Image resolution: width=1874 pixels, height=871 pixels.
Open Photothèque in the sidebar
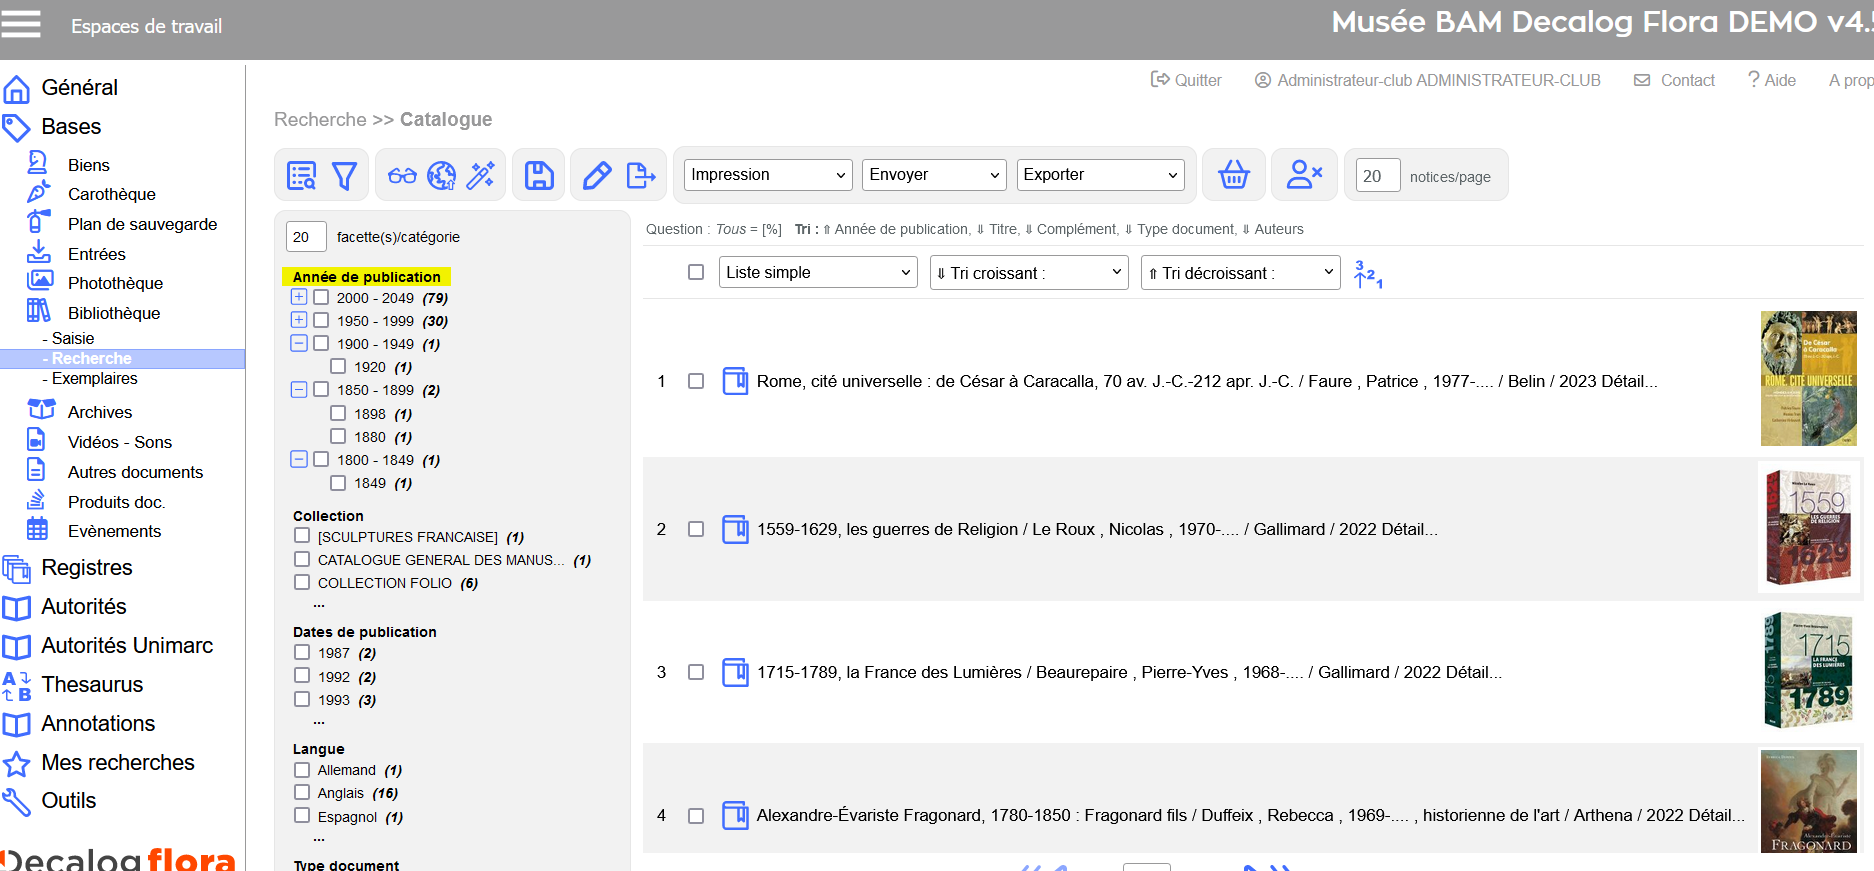point(115,283)
